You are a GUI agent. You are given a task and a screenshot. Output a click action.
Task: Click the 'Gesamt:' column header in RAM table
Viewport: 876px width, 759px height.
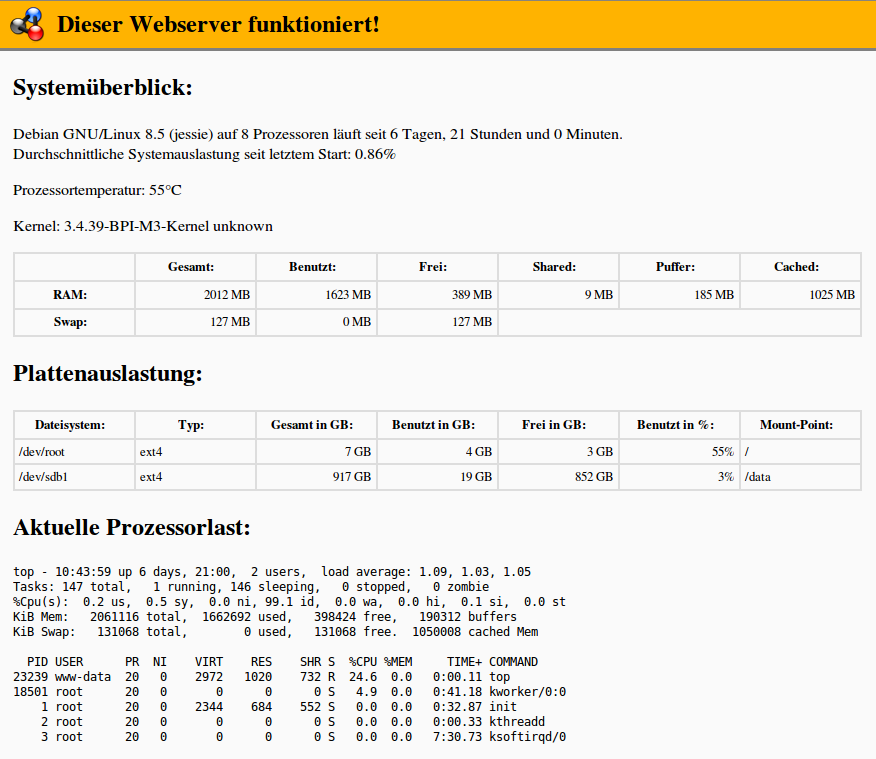[195, 267]
